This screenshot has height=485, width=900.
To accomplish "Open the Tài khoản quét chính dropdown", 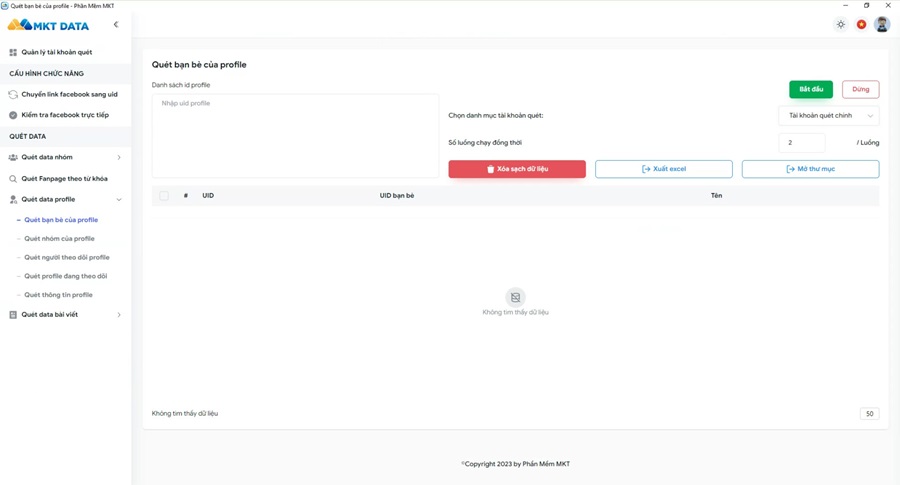I will (x=828, y=116).
